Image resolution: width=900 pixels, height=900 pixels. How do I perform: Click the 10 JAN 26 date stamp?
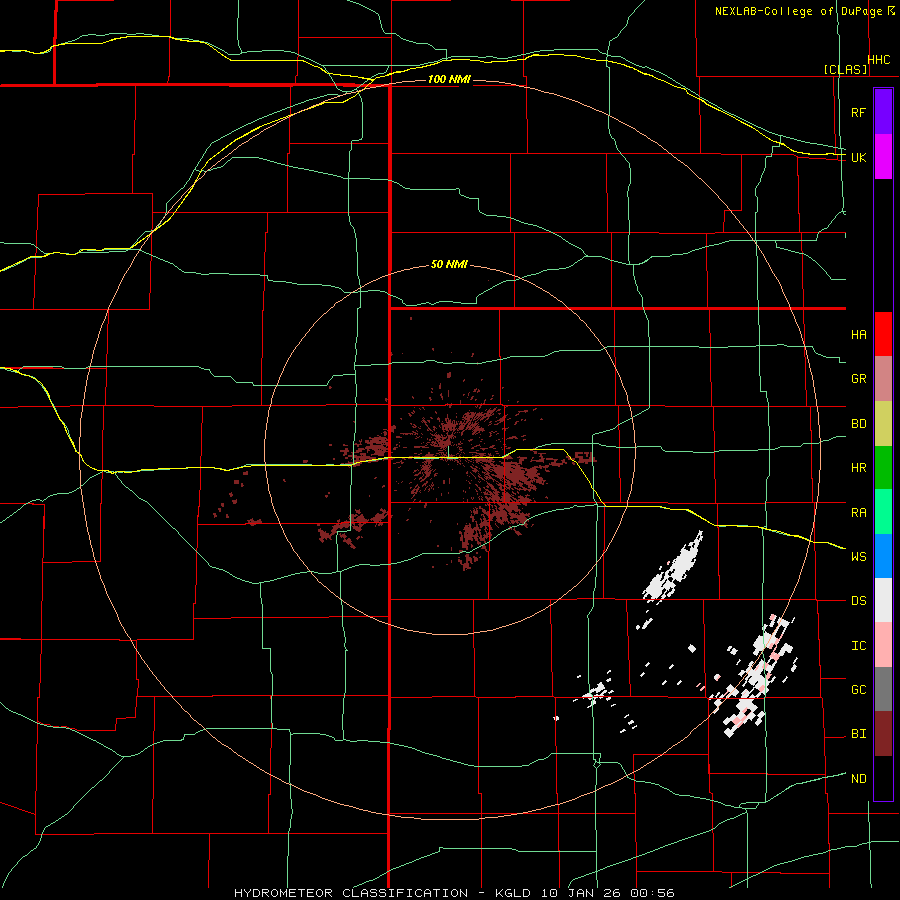click(579, 893)
